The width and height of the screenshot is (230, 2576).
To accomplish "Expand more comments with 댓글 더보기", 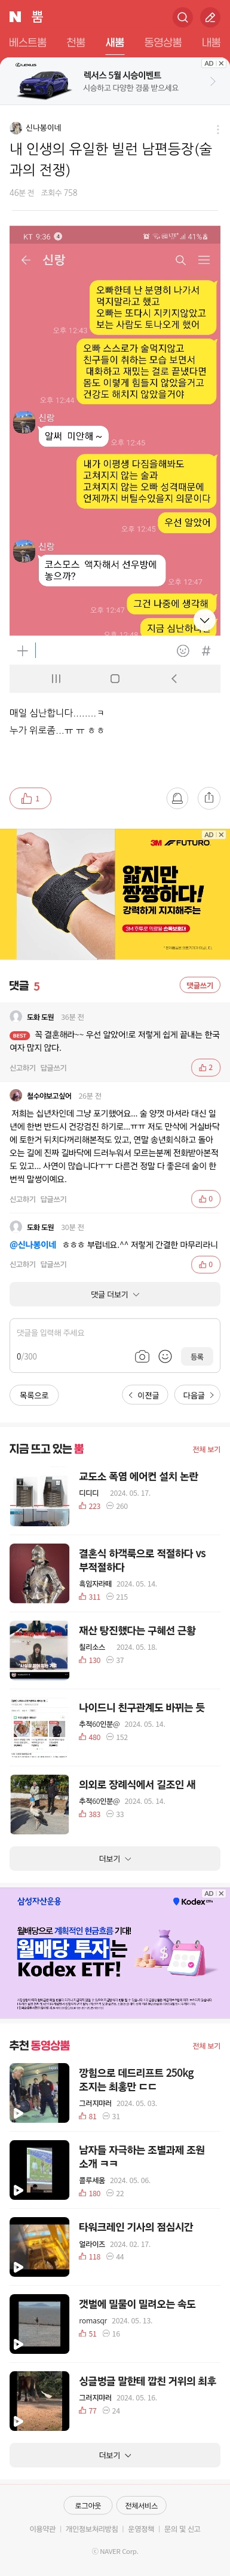I will [115, 1294].
